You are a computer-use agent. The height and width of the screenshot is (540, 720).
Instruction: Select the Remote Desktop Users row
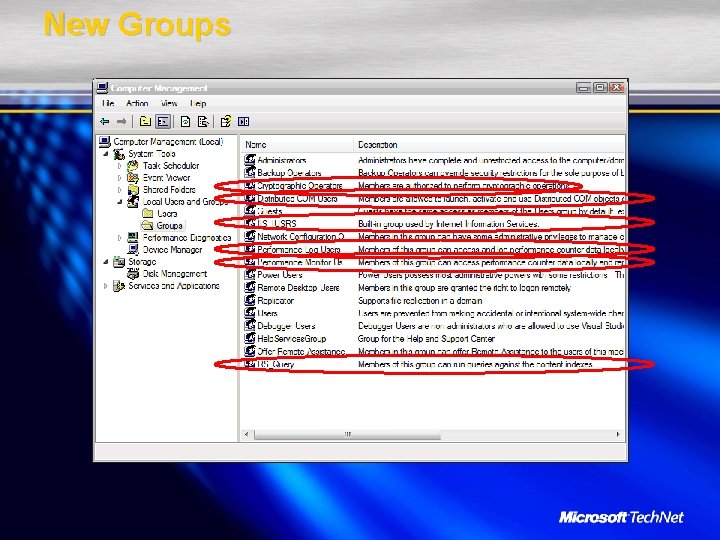click(x=433, y=287)
